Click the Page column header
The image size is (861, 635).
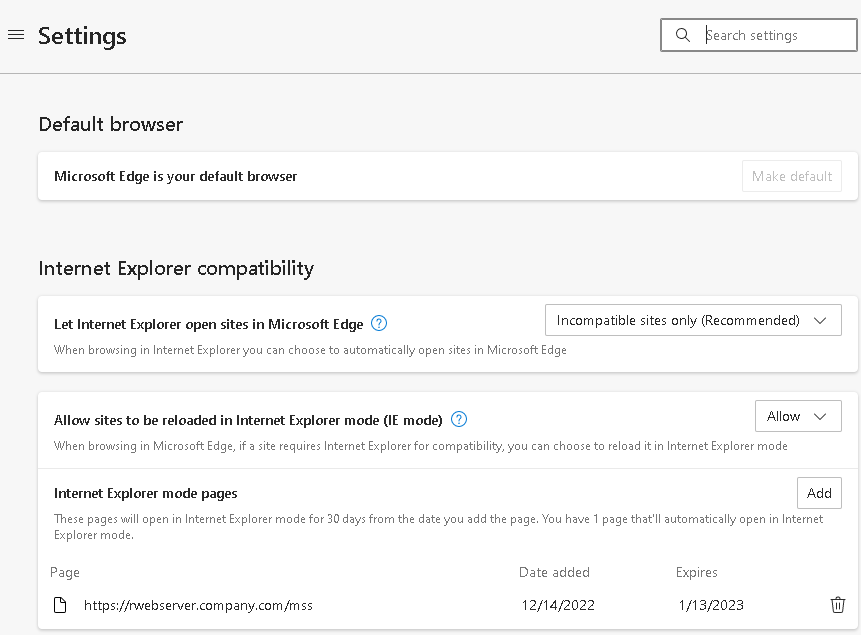pyautogui.click(x=64, y=572)
